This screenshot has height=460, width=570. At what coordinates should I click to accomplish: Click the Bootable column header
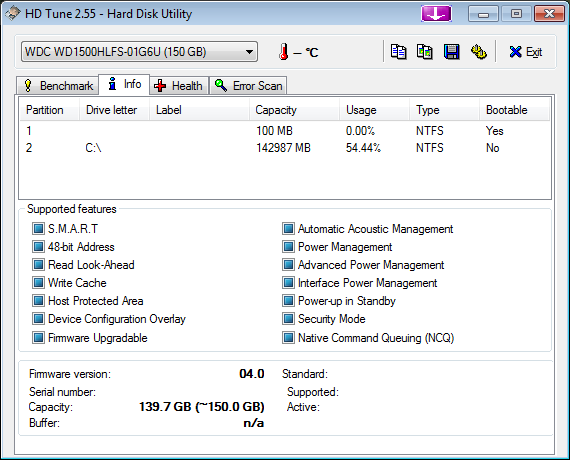(x=514, y=110)
